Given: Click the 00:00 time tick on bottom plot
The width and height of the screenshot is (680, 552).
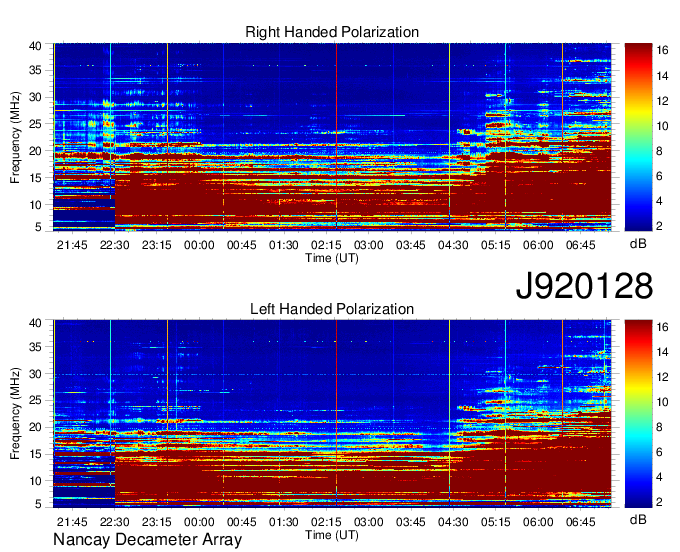Looking at the screenshot, I should pyautogui.click(x=199, y=522).
